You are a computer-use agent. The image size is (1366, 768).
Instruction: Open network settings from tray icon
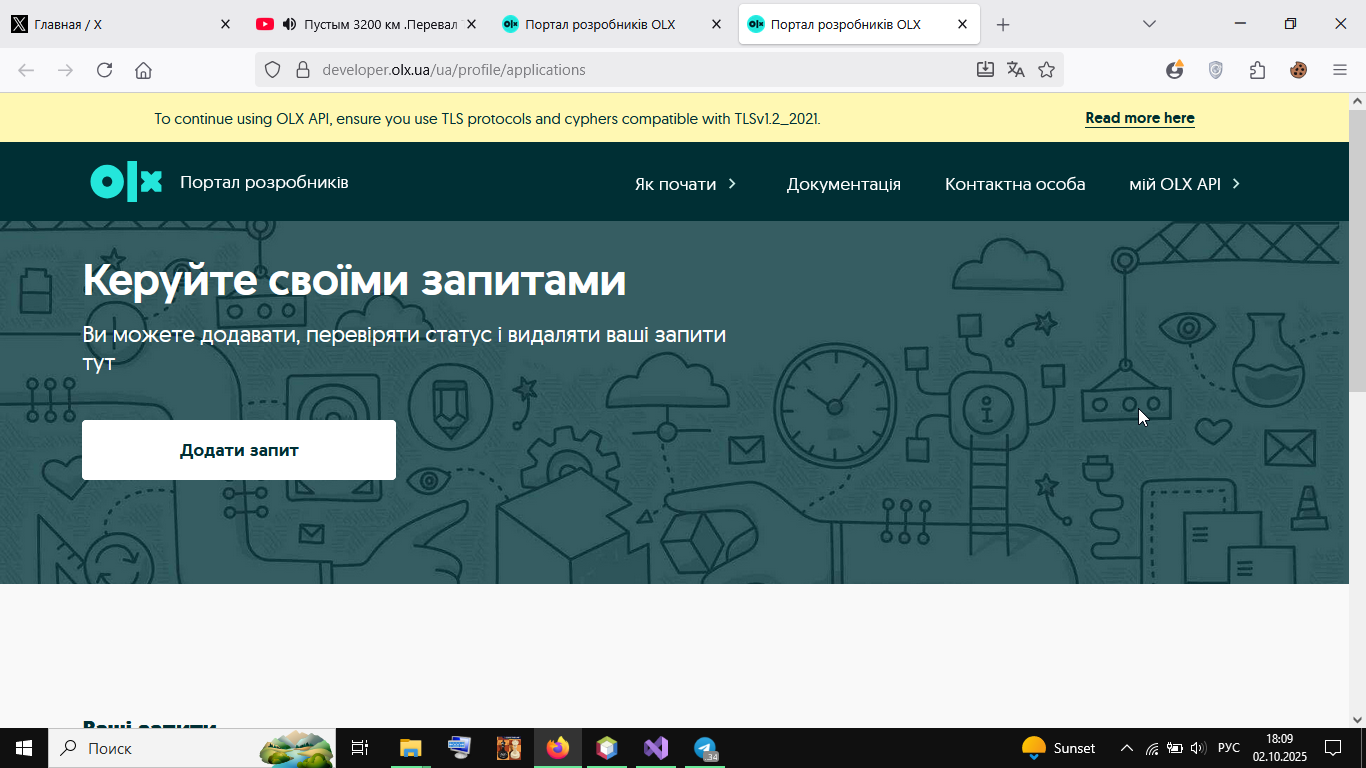(x=1152, y=748)
